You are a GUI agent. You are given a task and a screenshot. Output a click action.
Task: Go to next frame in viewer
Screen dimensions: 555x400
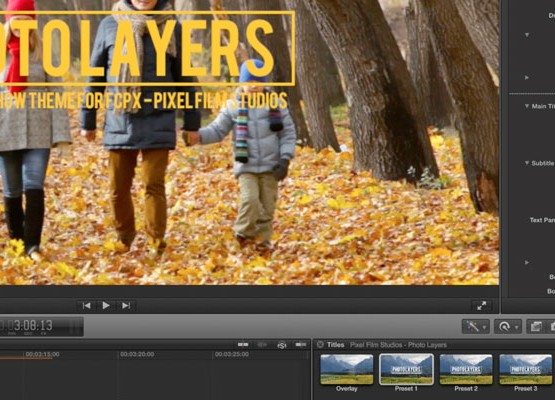pos(126,305)
